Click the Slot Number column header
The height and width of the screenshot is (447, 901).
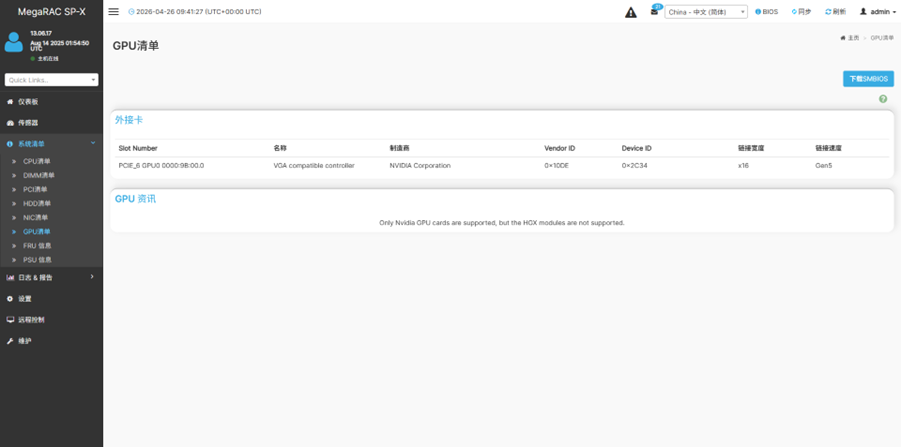pyautogui.click(x=138, y=148)
